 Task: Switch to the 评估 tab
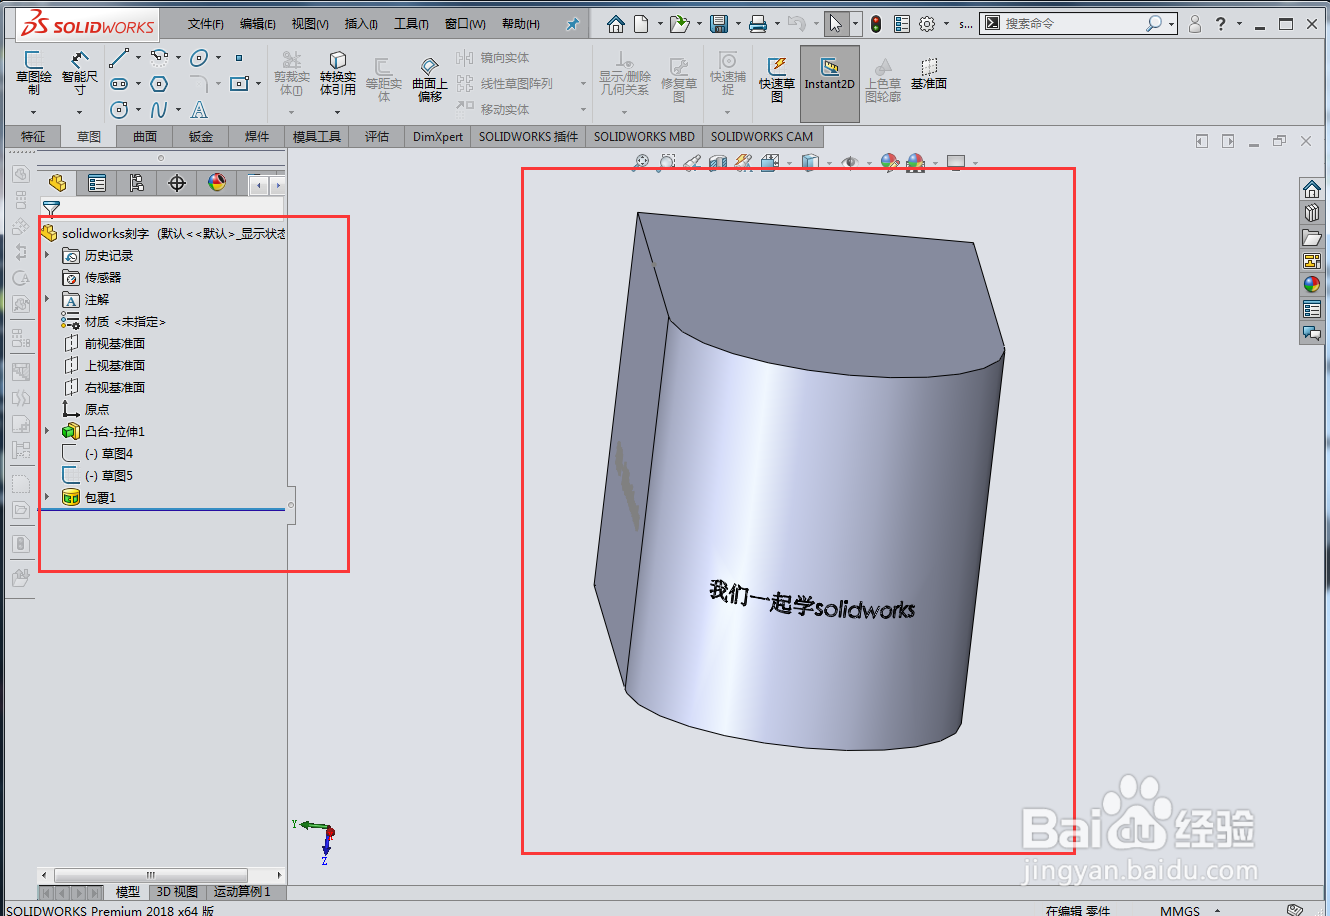[x=377, y=137]
